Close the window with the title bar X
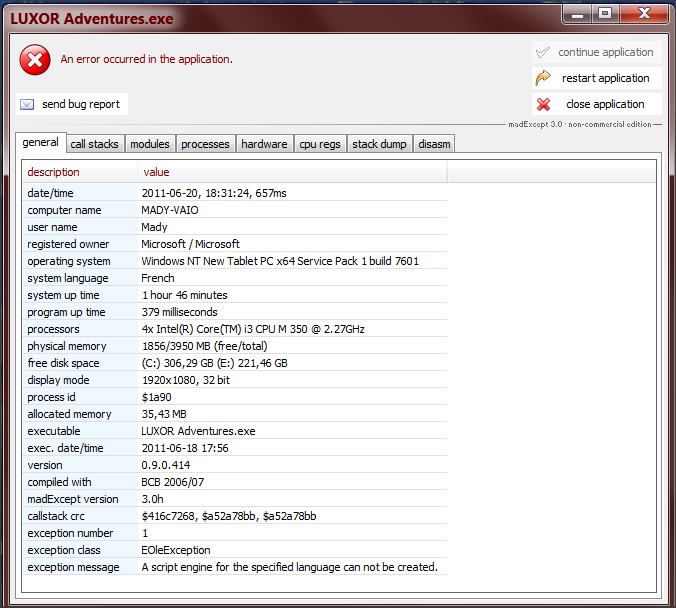This screenshot has width=676, height=608. tap(644, 14)
